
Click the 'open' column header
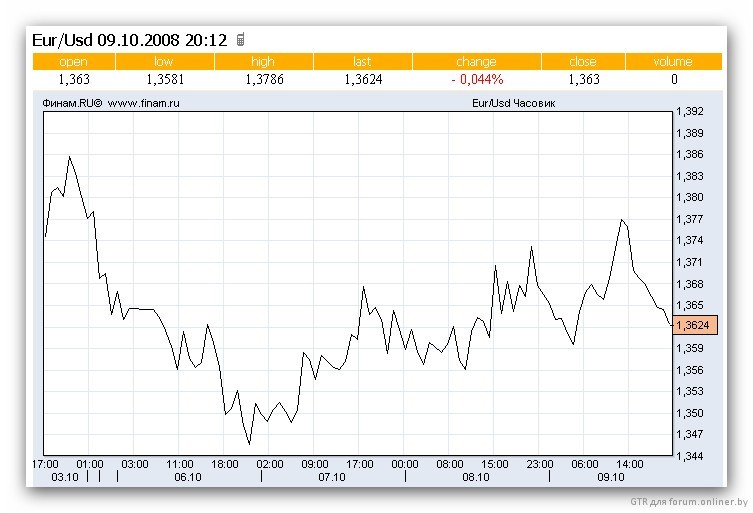pyautogui.click(x=73, y=61)
